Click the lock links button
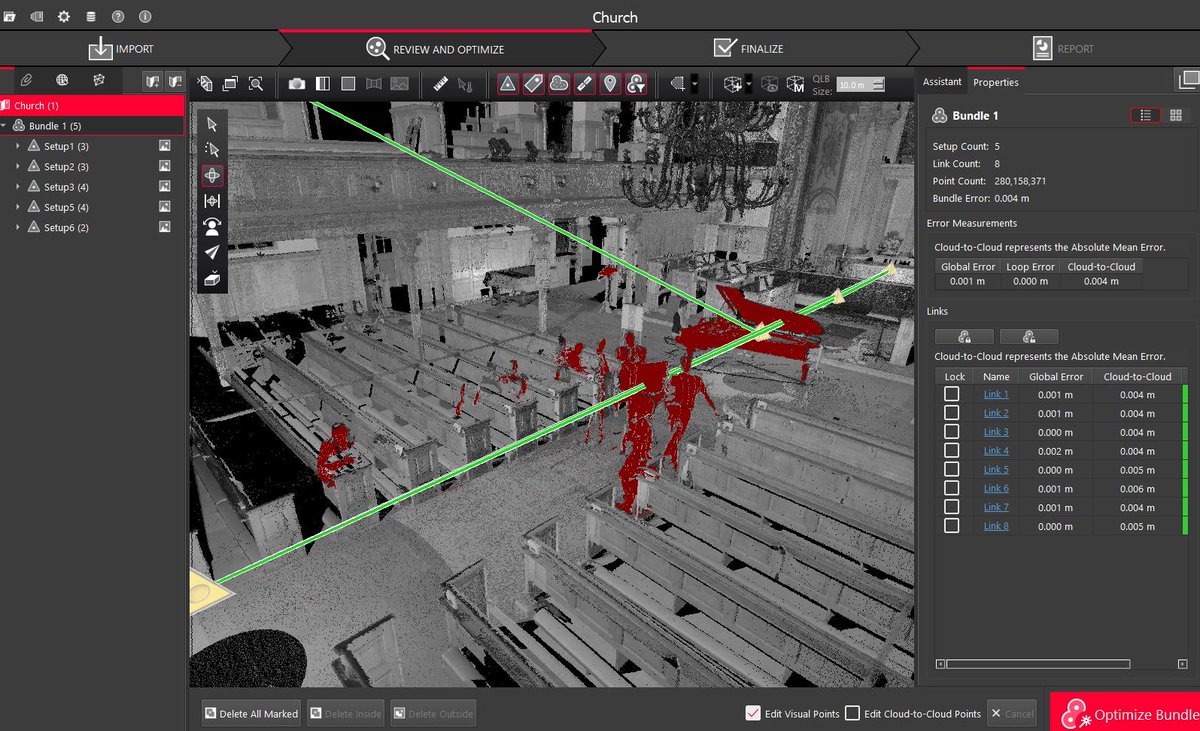Screen dimensions: 1200x731 pos(964,337)
